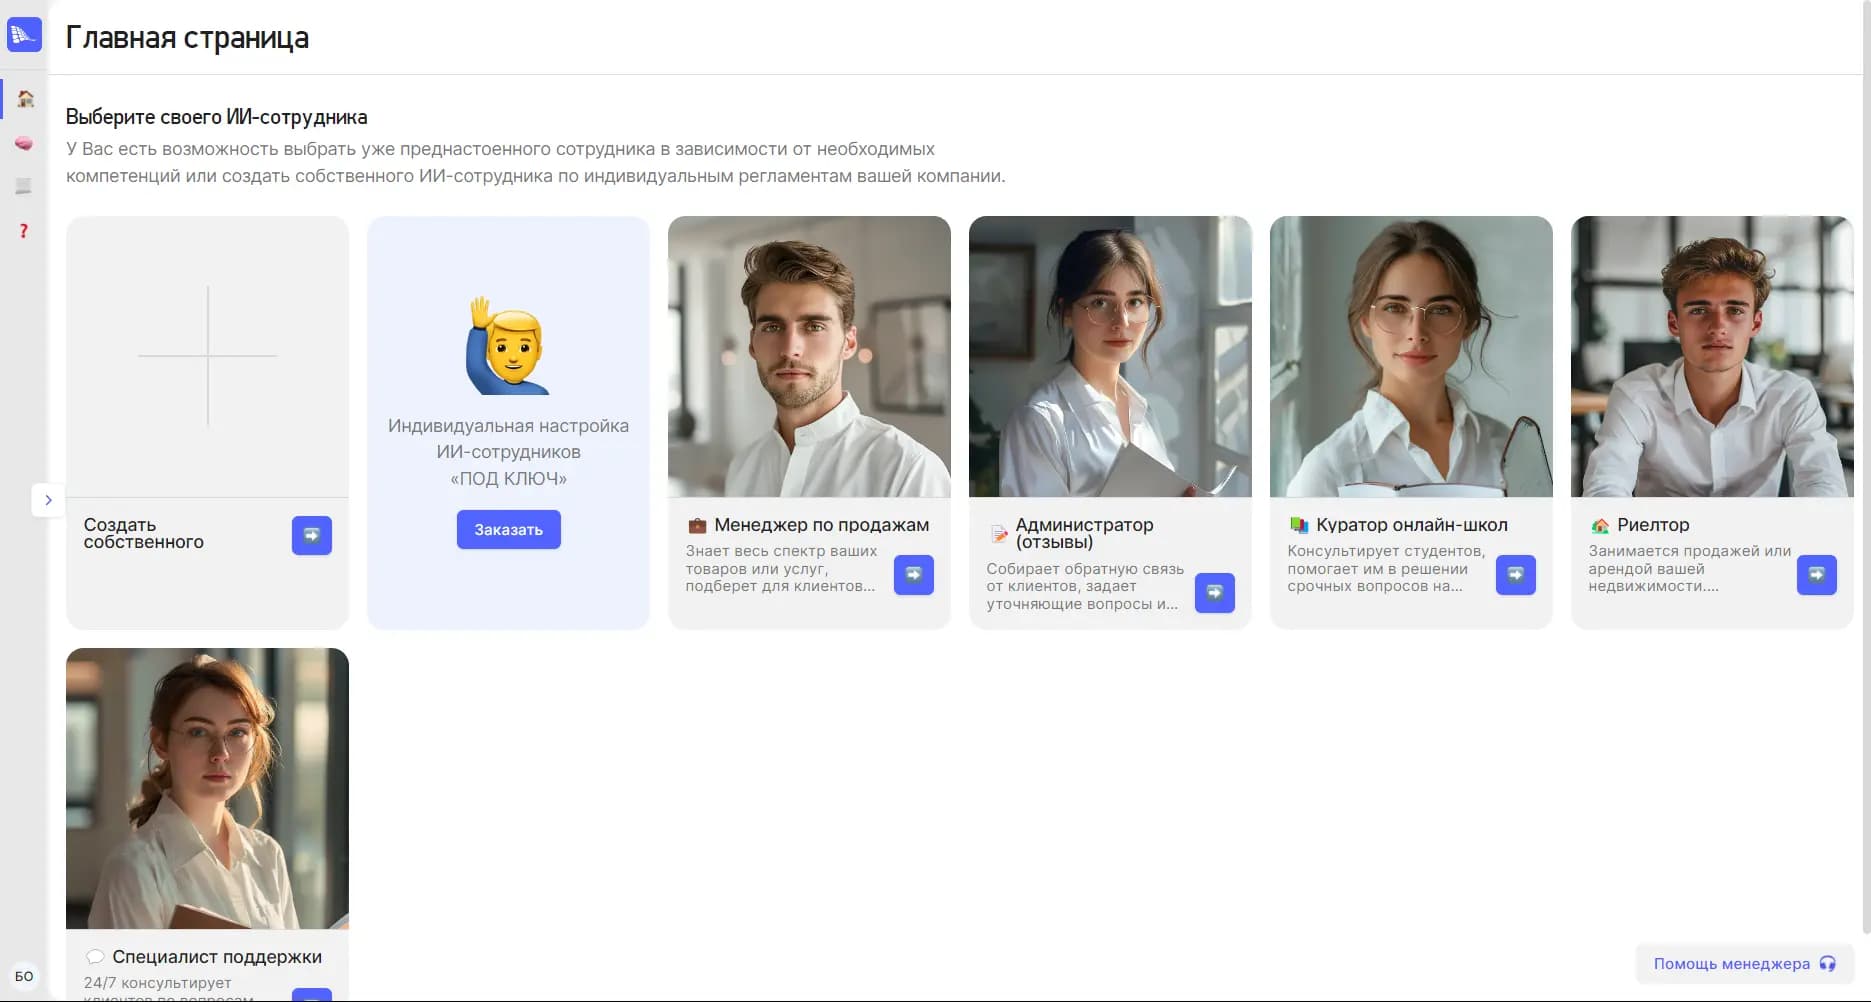
Task: Click arrow icon for Администратор (отзывы)
Action: (1214, 593)
